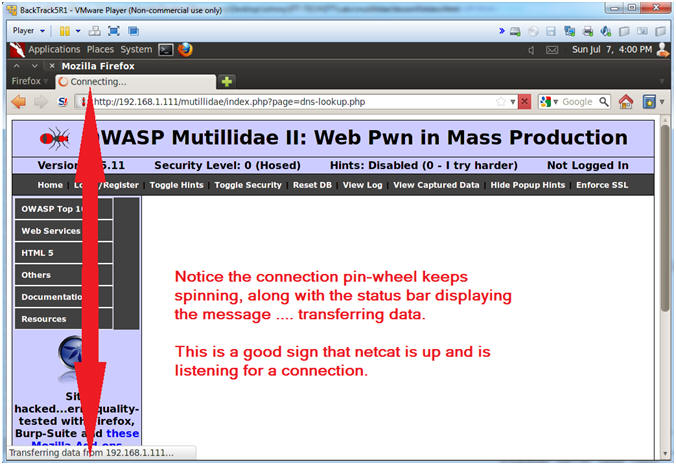Click Toggle Hints link

click(176, 185)
